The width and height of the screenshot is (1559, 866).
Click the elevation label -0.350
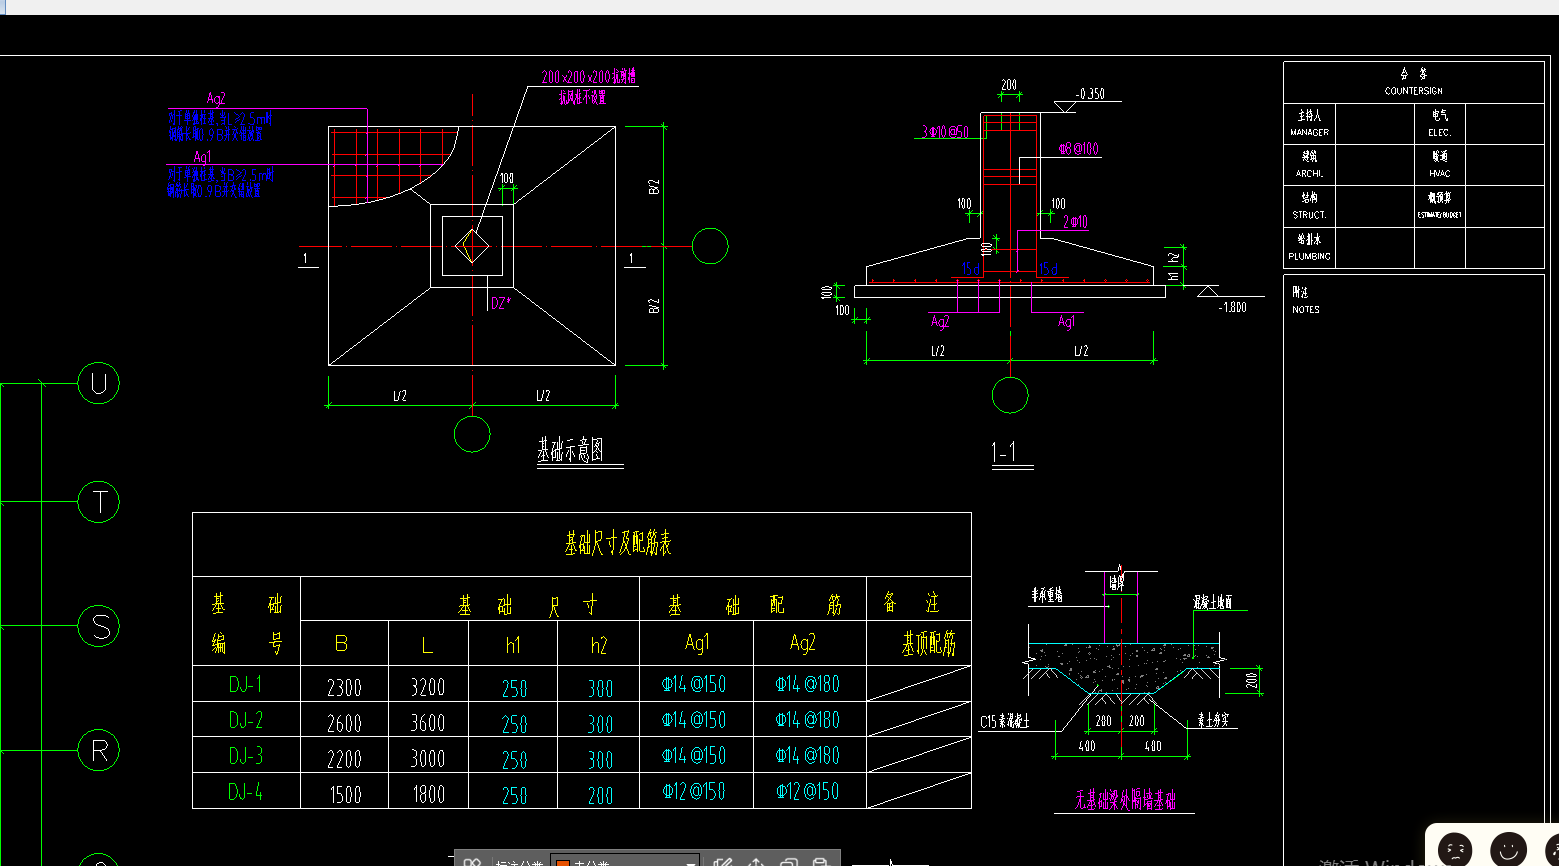pos(1090,94)
